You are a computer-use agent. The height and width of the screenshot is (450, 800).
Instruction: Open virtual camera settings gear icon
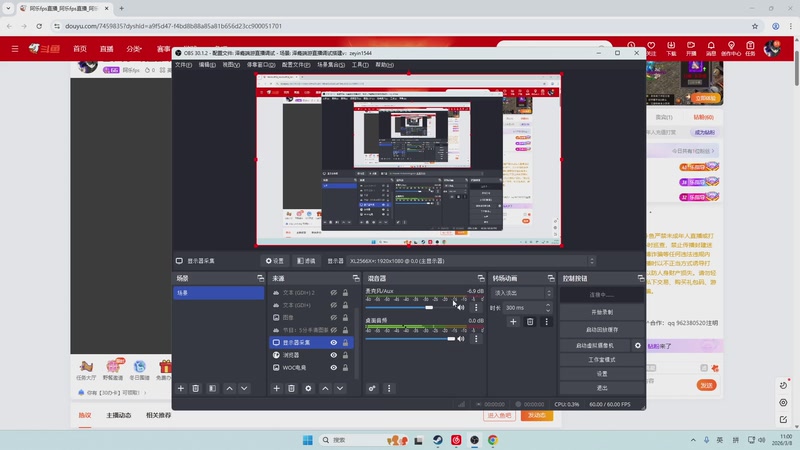pyautogui.click(x=638, y=345)
